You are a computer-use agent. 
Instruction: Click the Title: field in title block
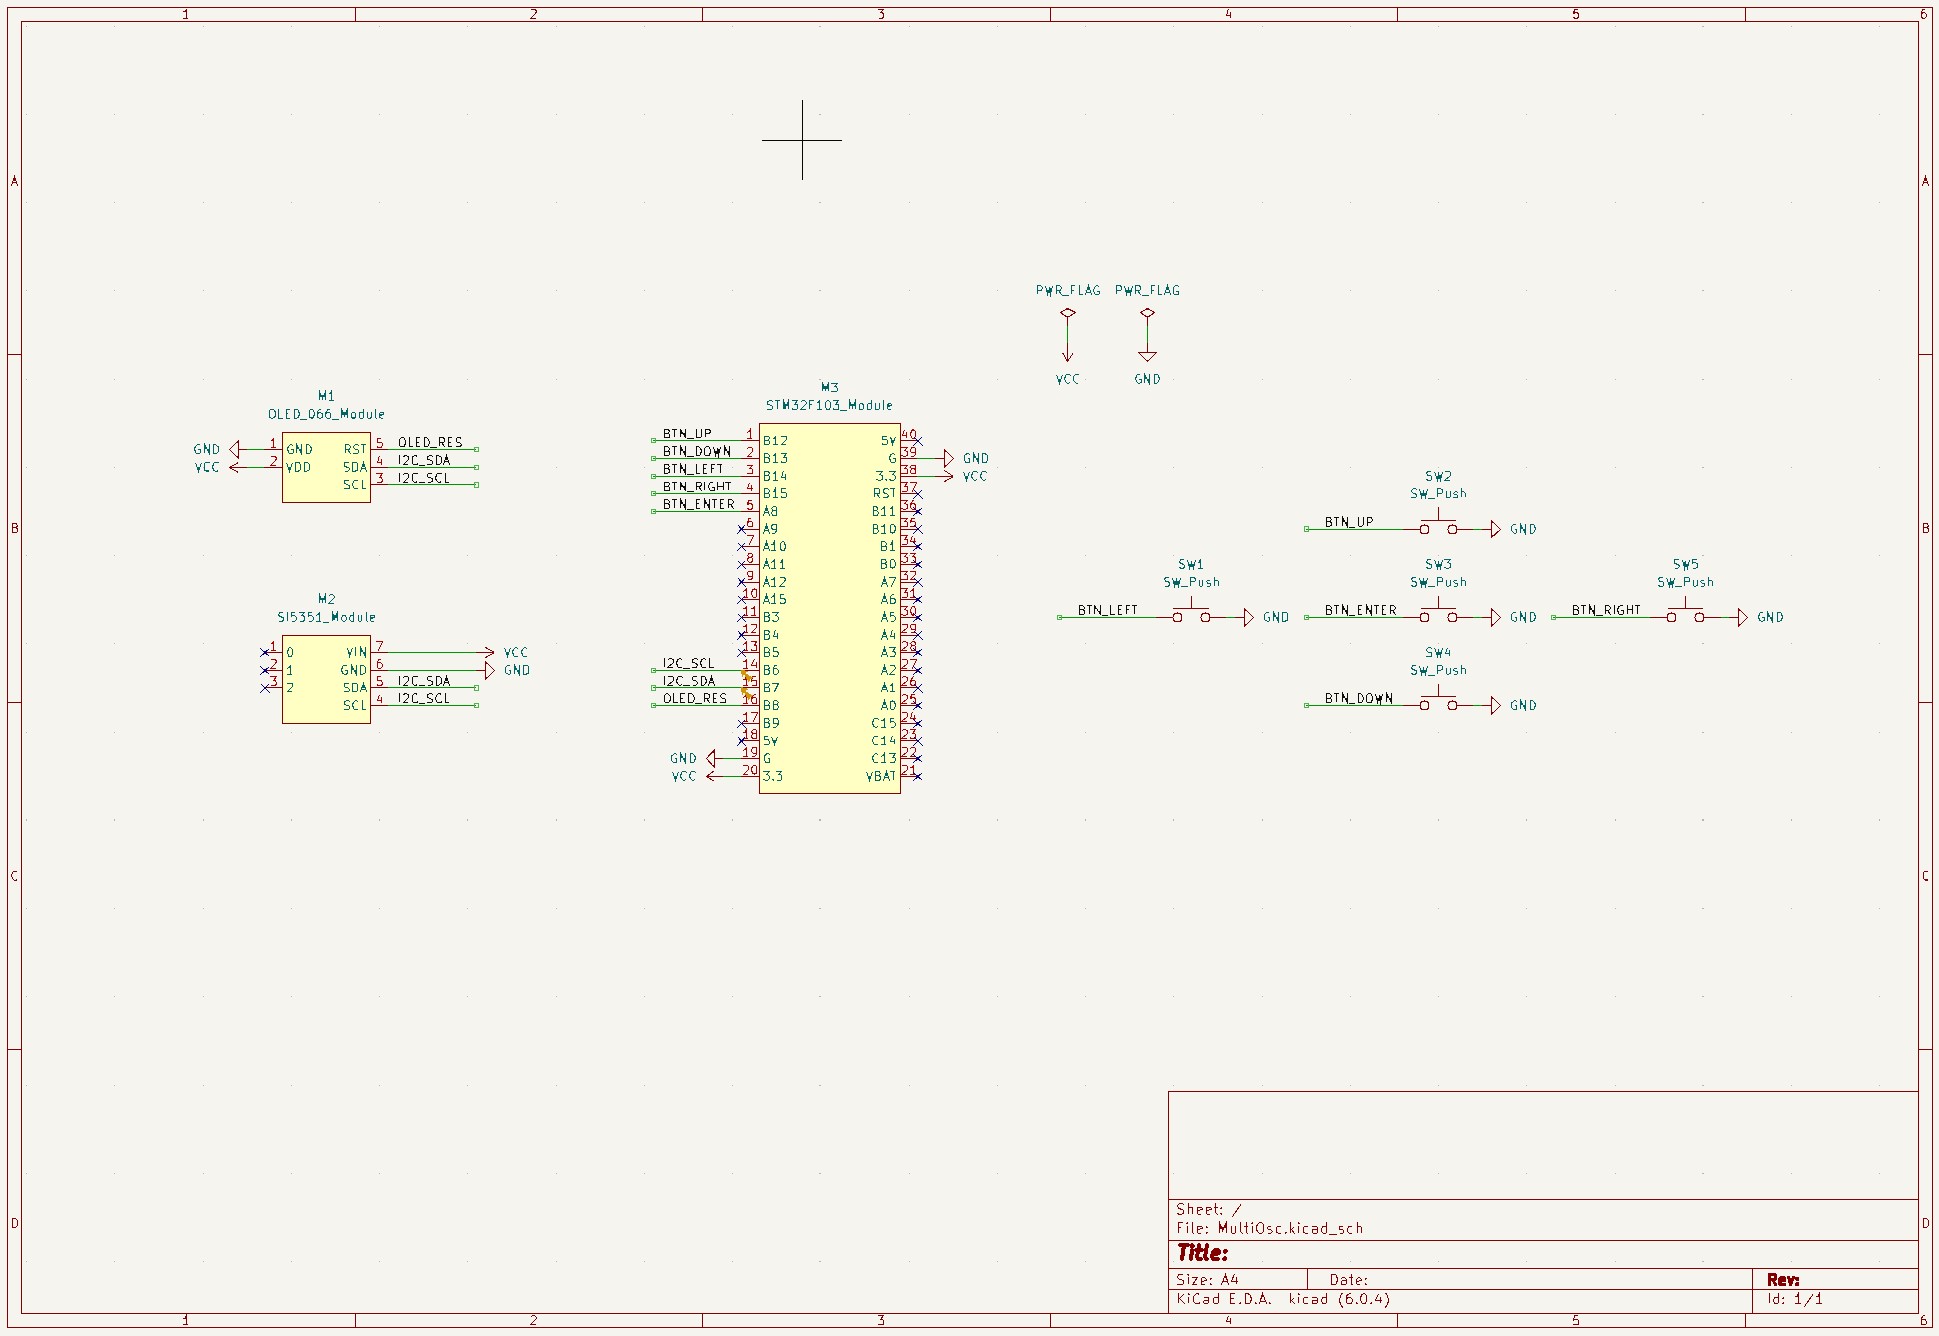pyautogui.click(x=1202, y=1253)
